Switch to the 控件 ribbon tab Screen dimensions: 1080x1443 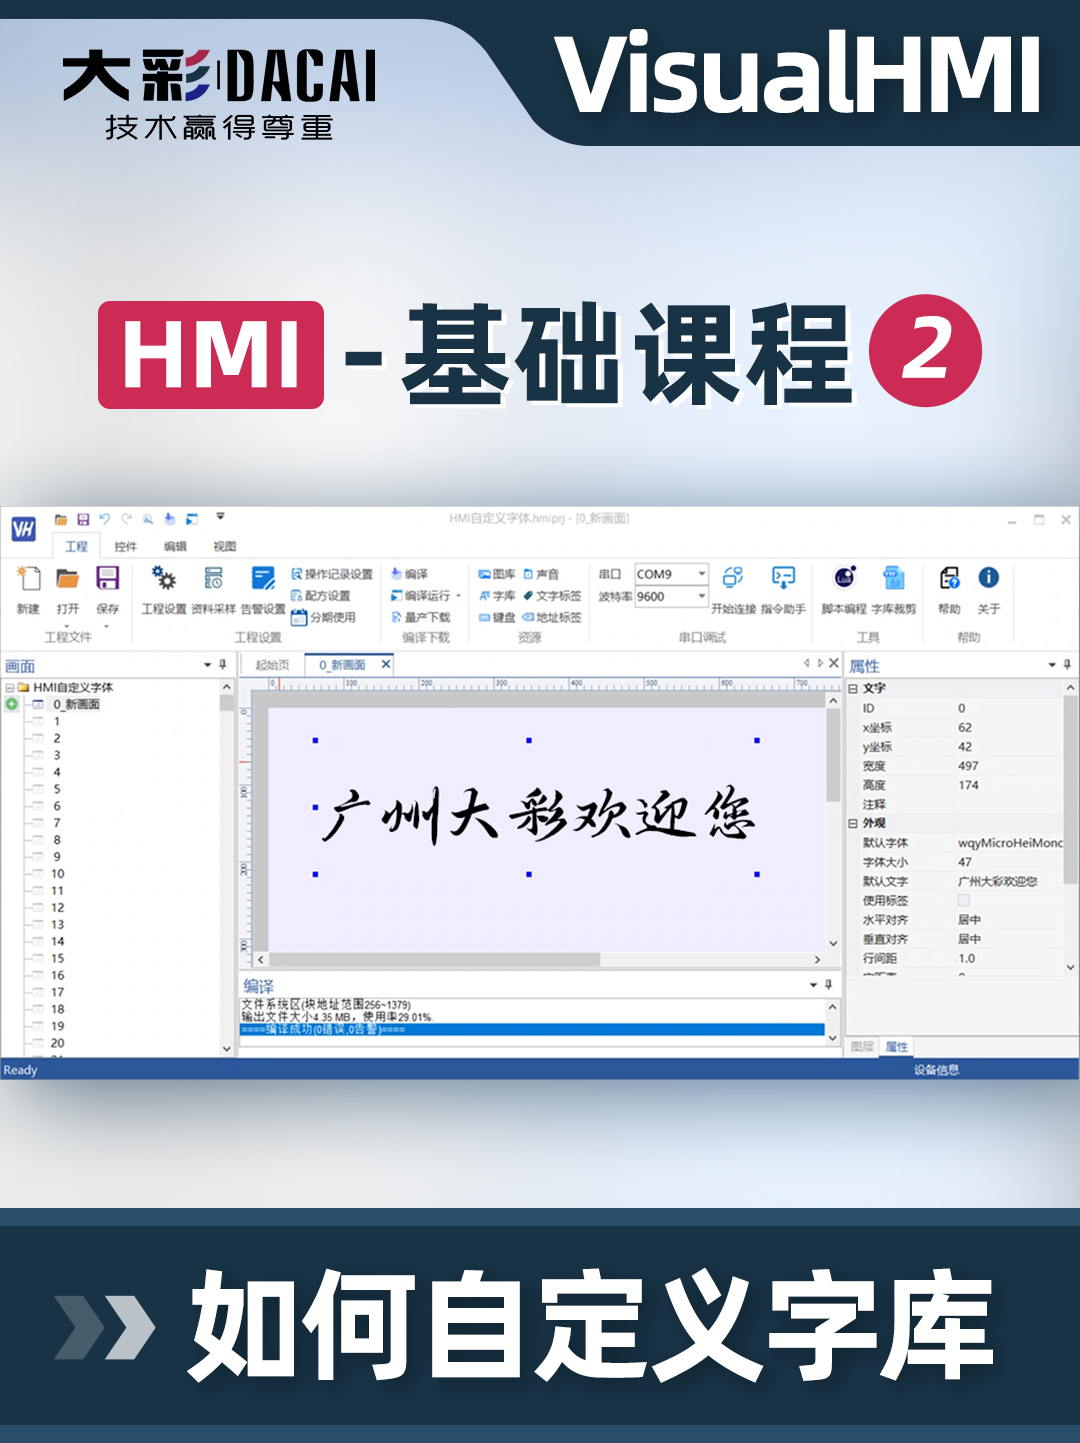click(125, 546)
